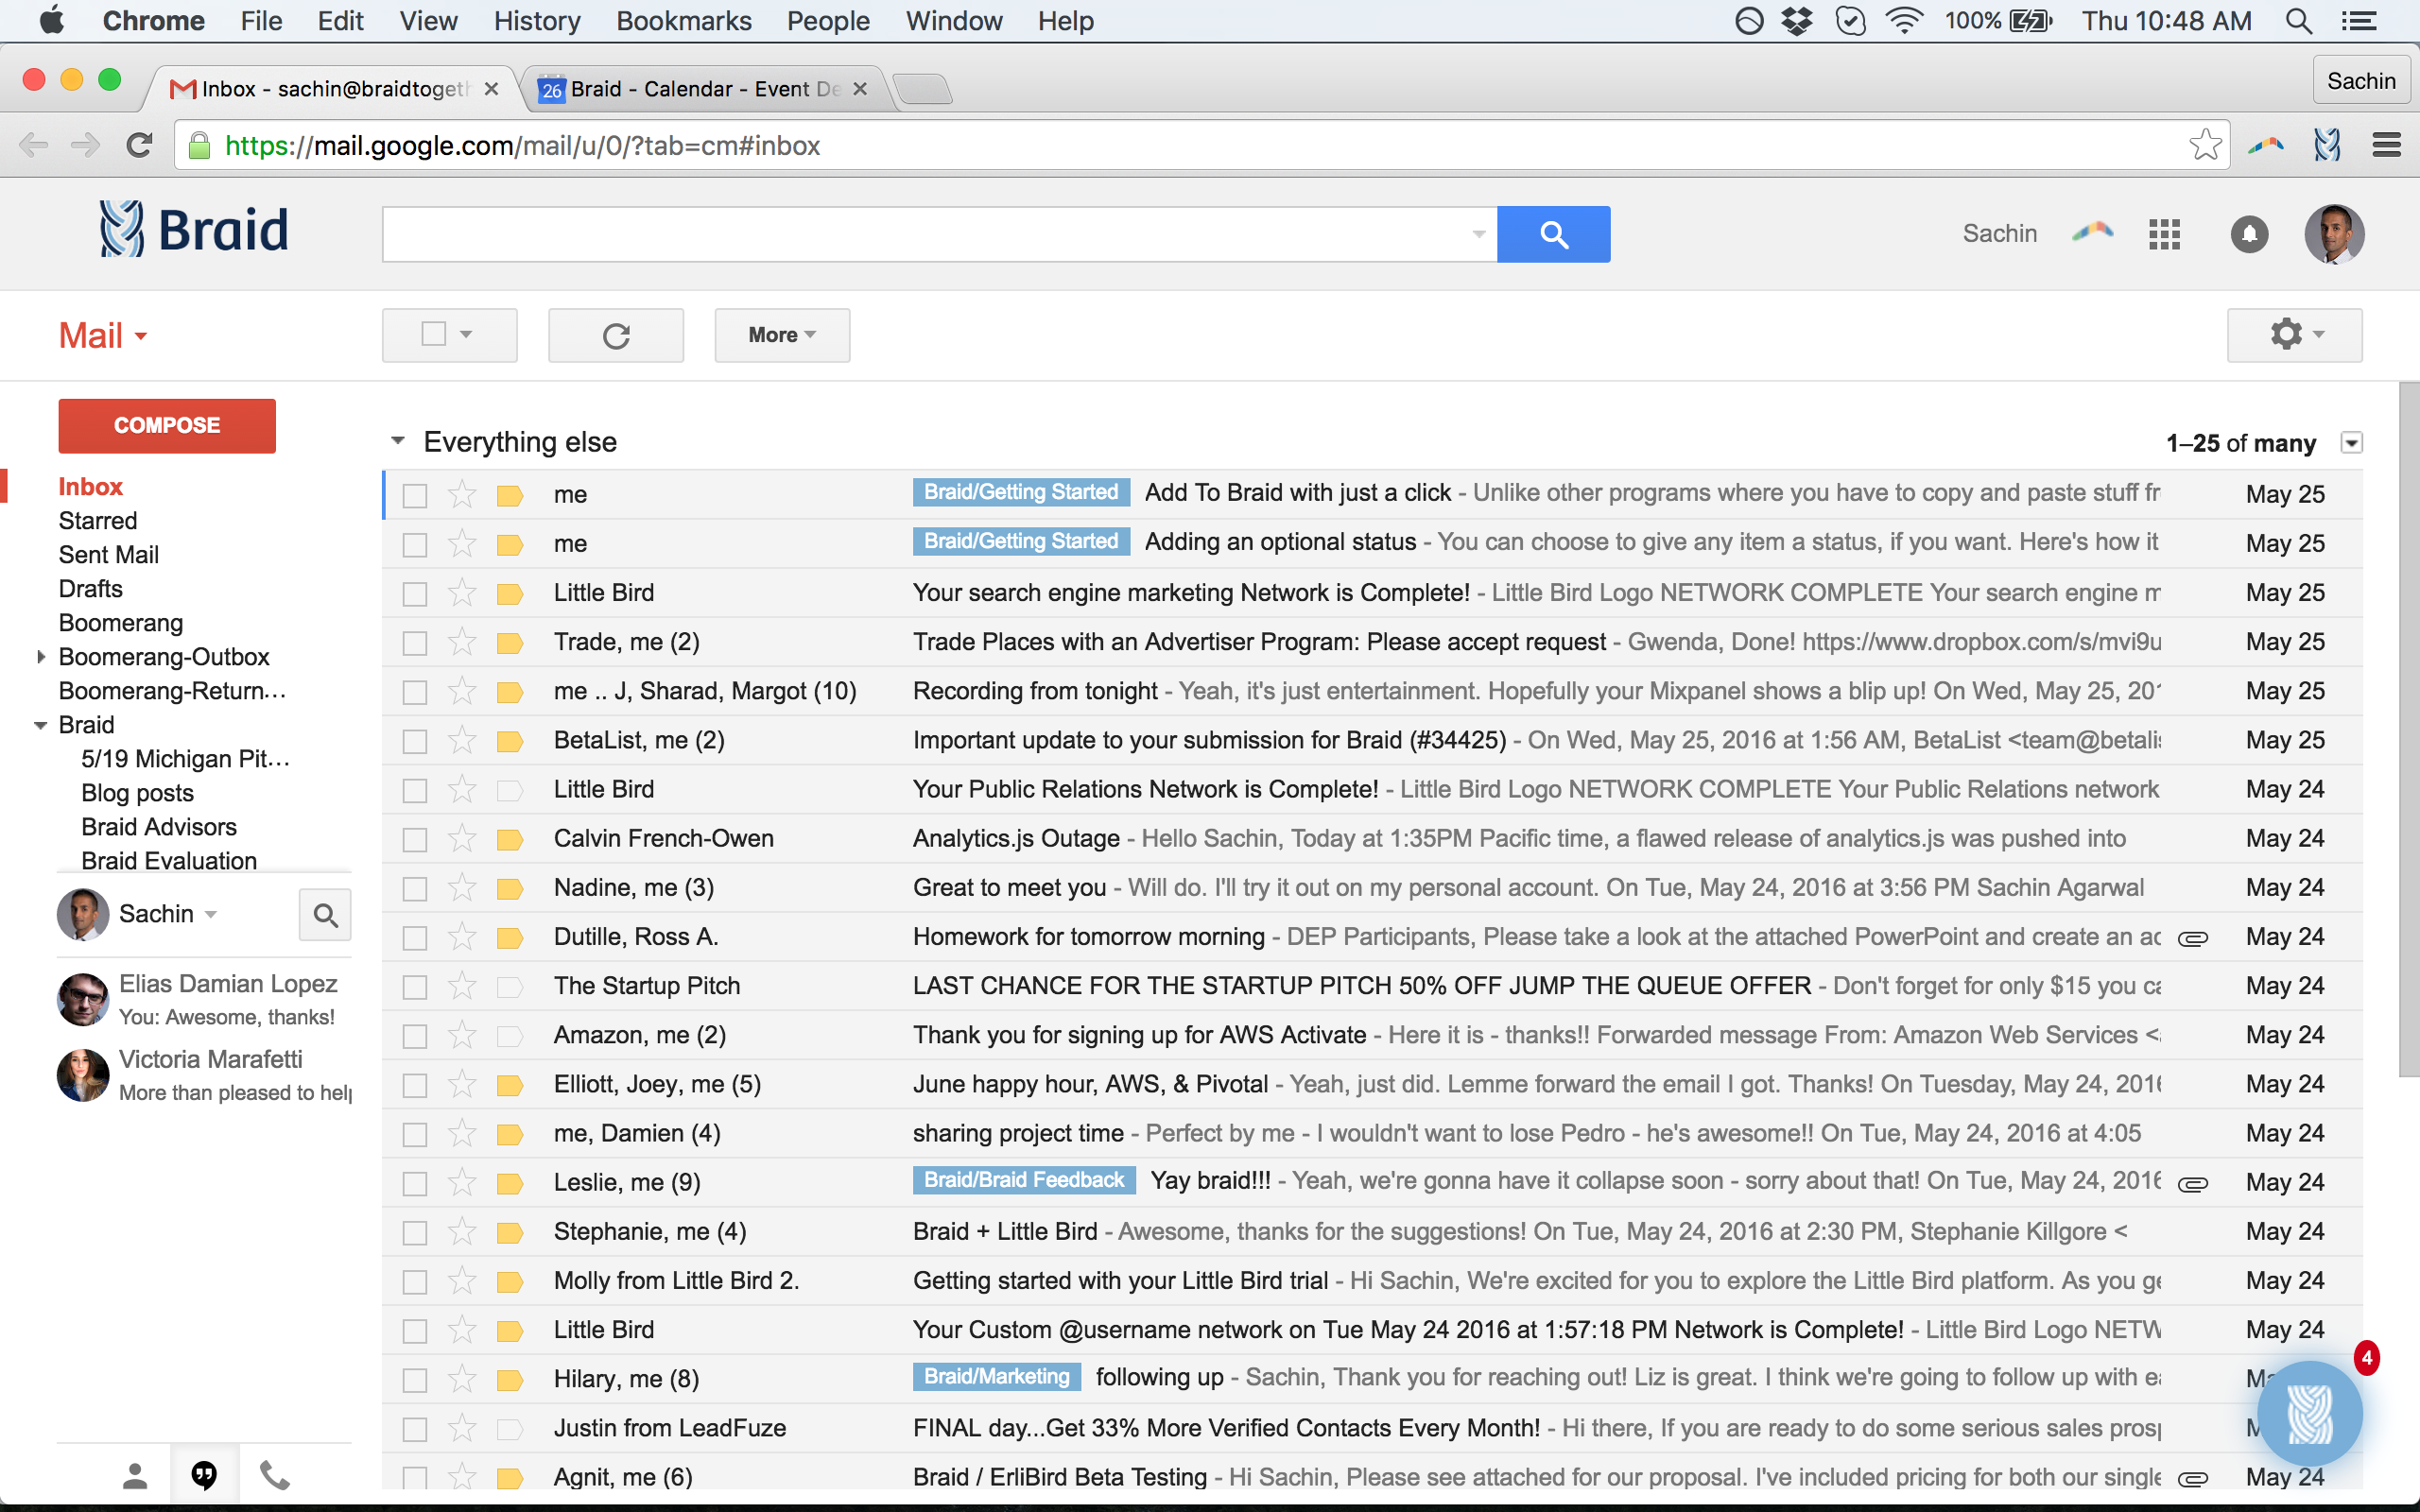2420x1512 pixels.
Task: Switch to phone calls icon in chat panel
Action: 274,1475
